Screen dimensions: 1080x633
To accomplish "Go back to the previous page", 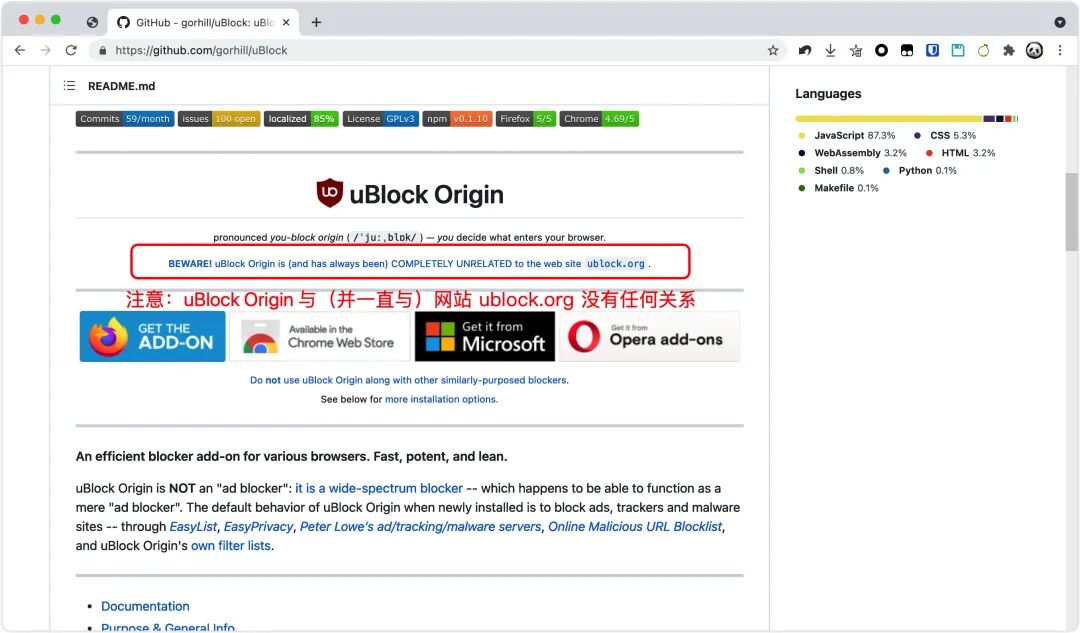I will [x=20, y=50].
